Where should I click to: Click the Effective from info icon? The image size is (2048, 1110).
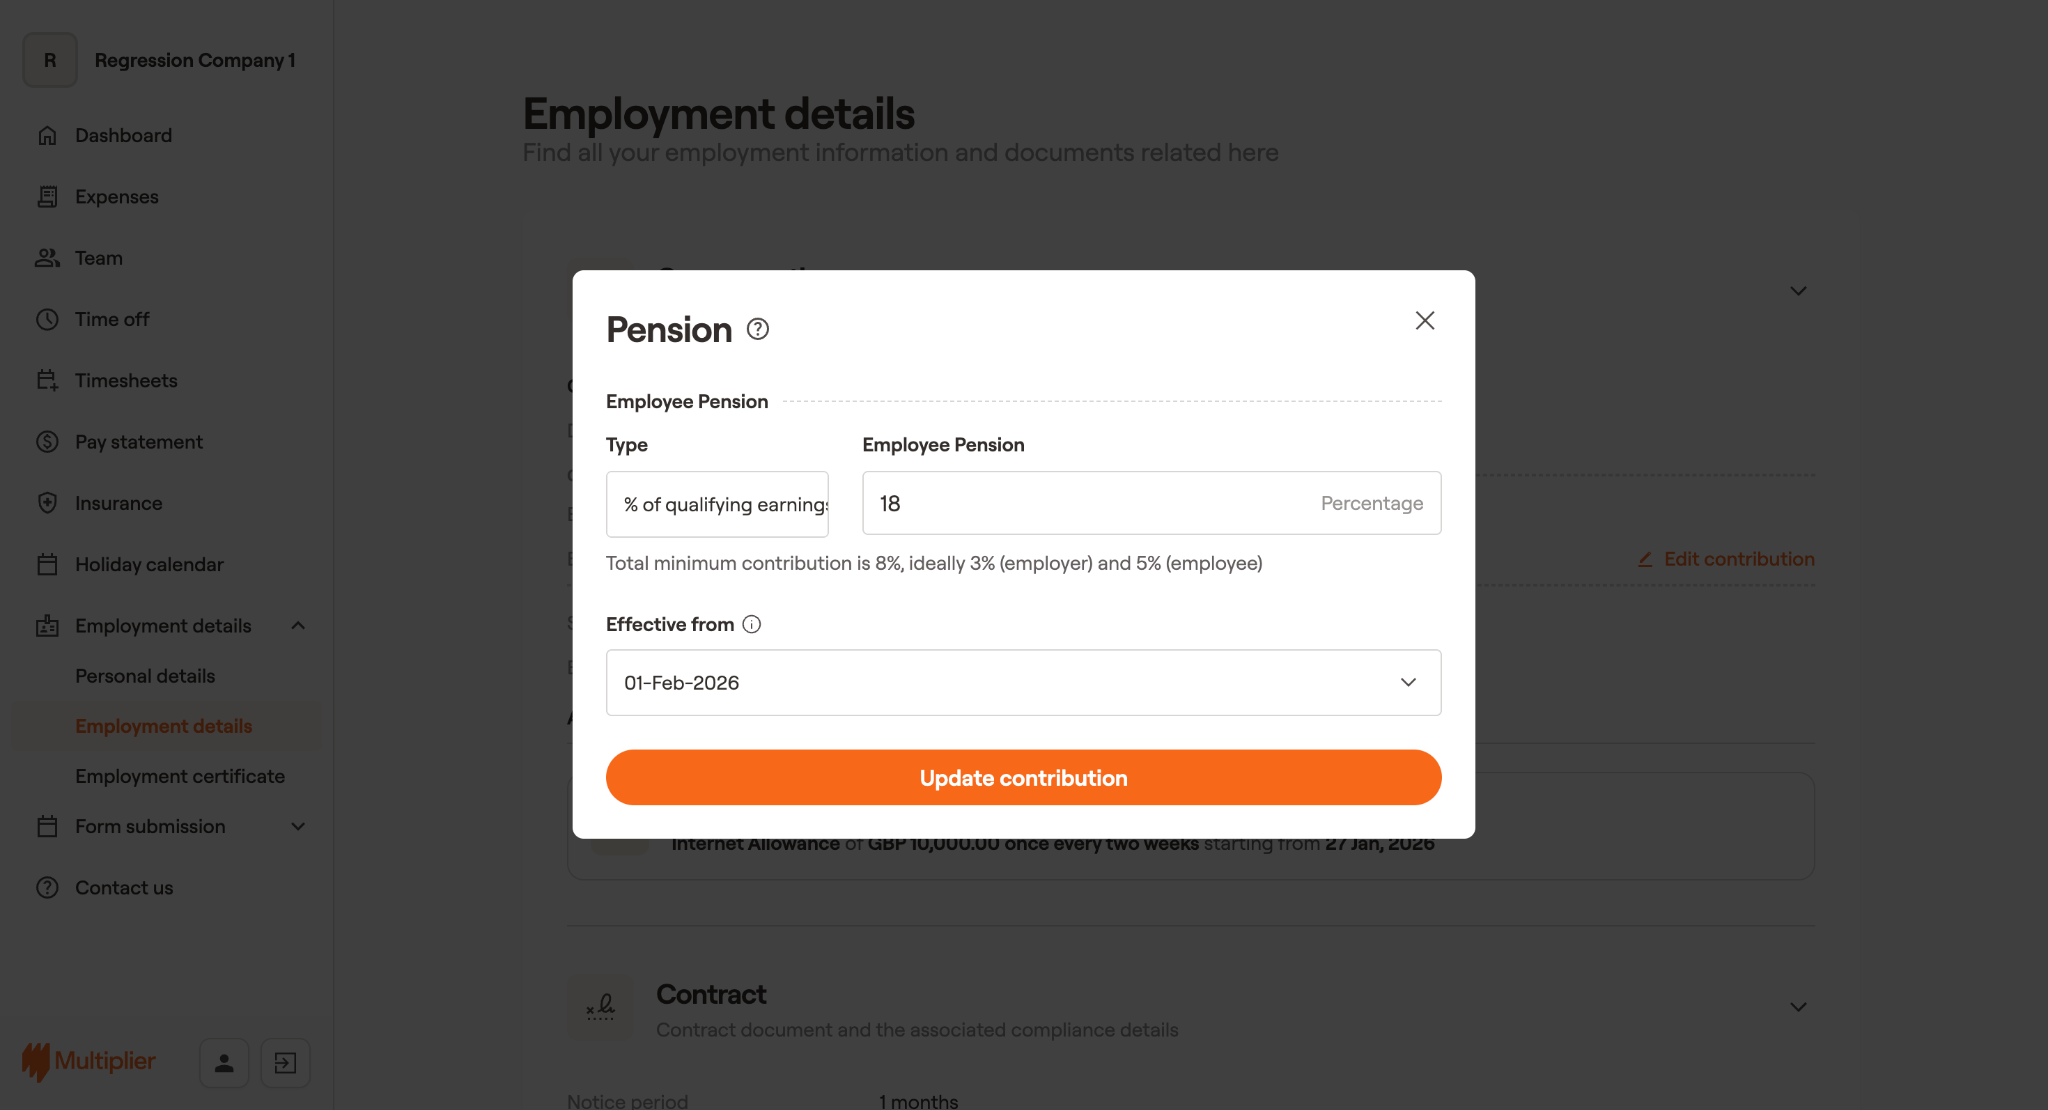coord(752,624)
